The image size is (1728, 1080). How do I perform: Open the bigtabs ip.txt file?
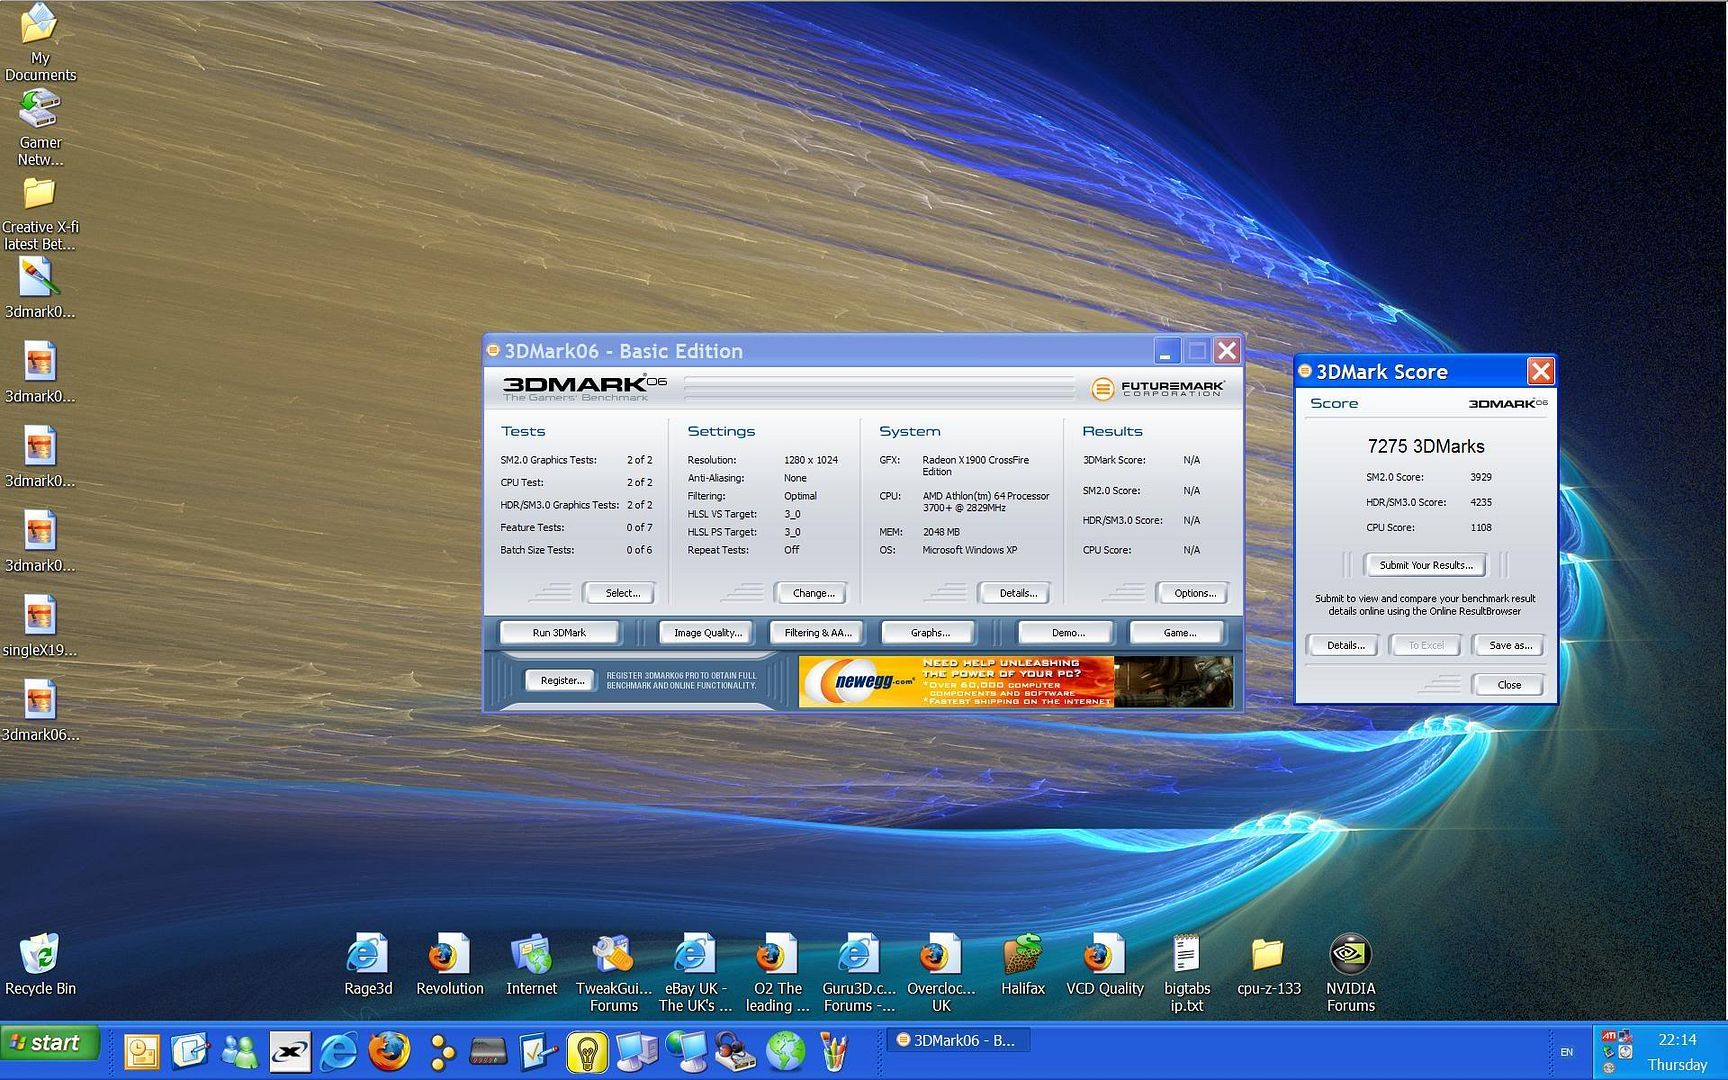tap(1187, 973)
